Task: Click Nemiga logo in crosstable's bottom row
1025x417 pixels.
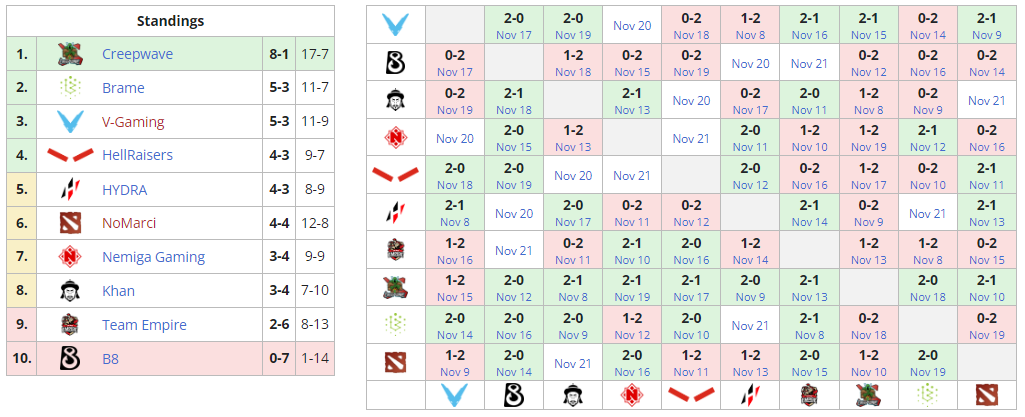Action: point(632,394)
